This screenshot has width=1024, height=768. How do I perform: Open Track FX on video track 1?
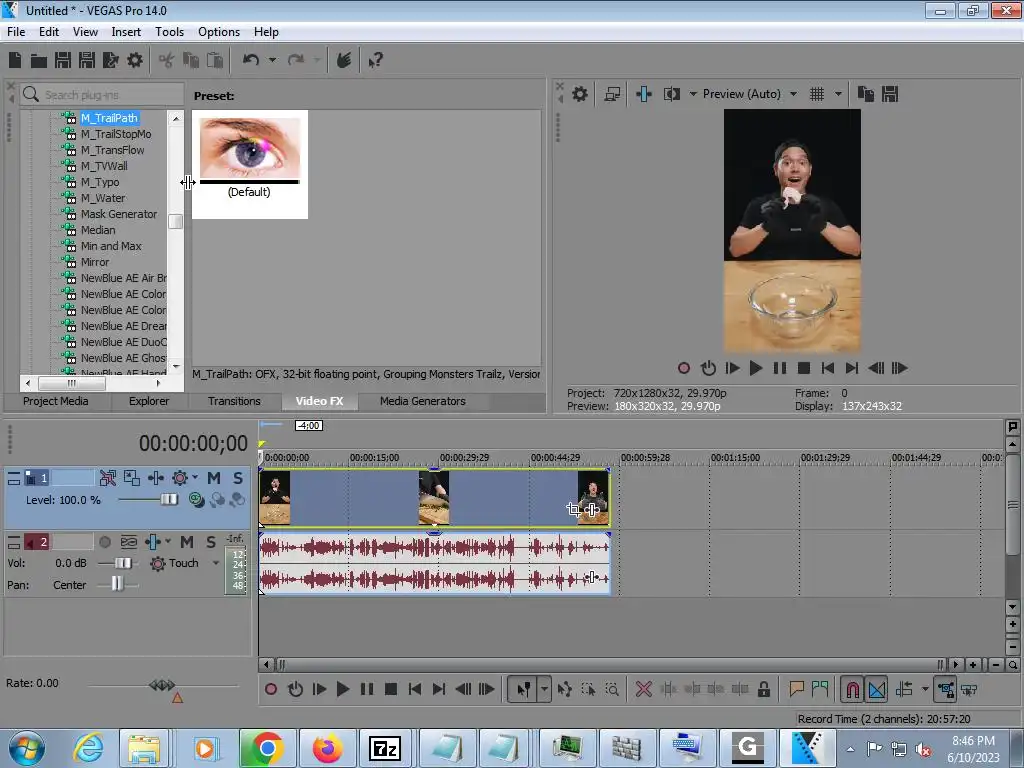pos(155,478)
